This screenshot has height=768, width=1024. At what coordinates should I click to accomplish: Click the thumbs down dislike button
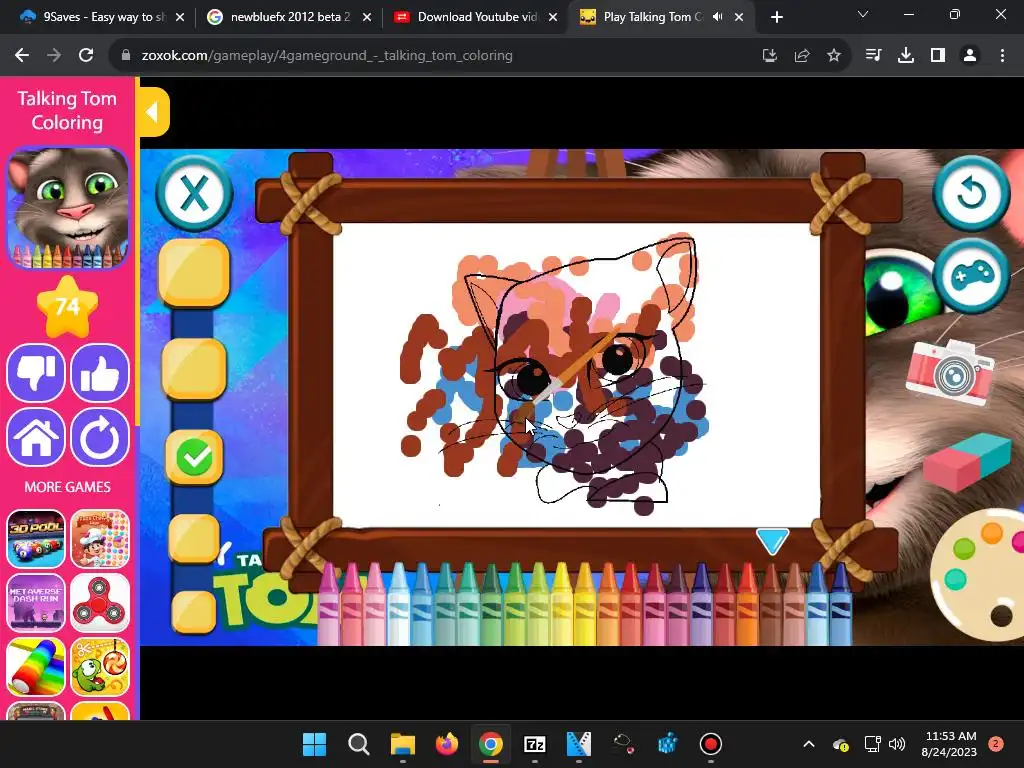[36, 373]
